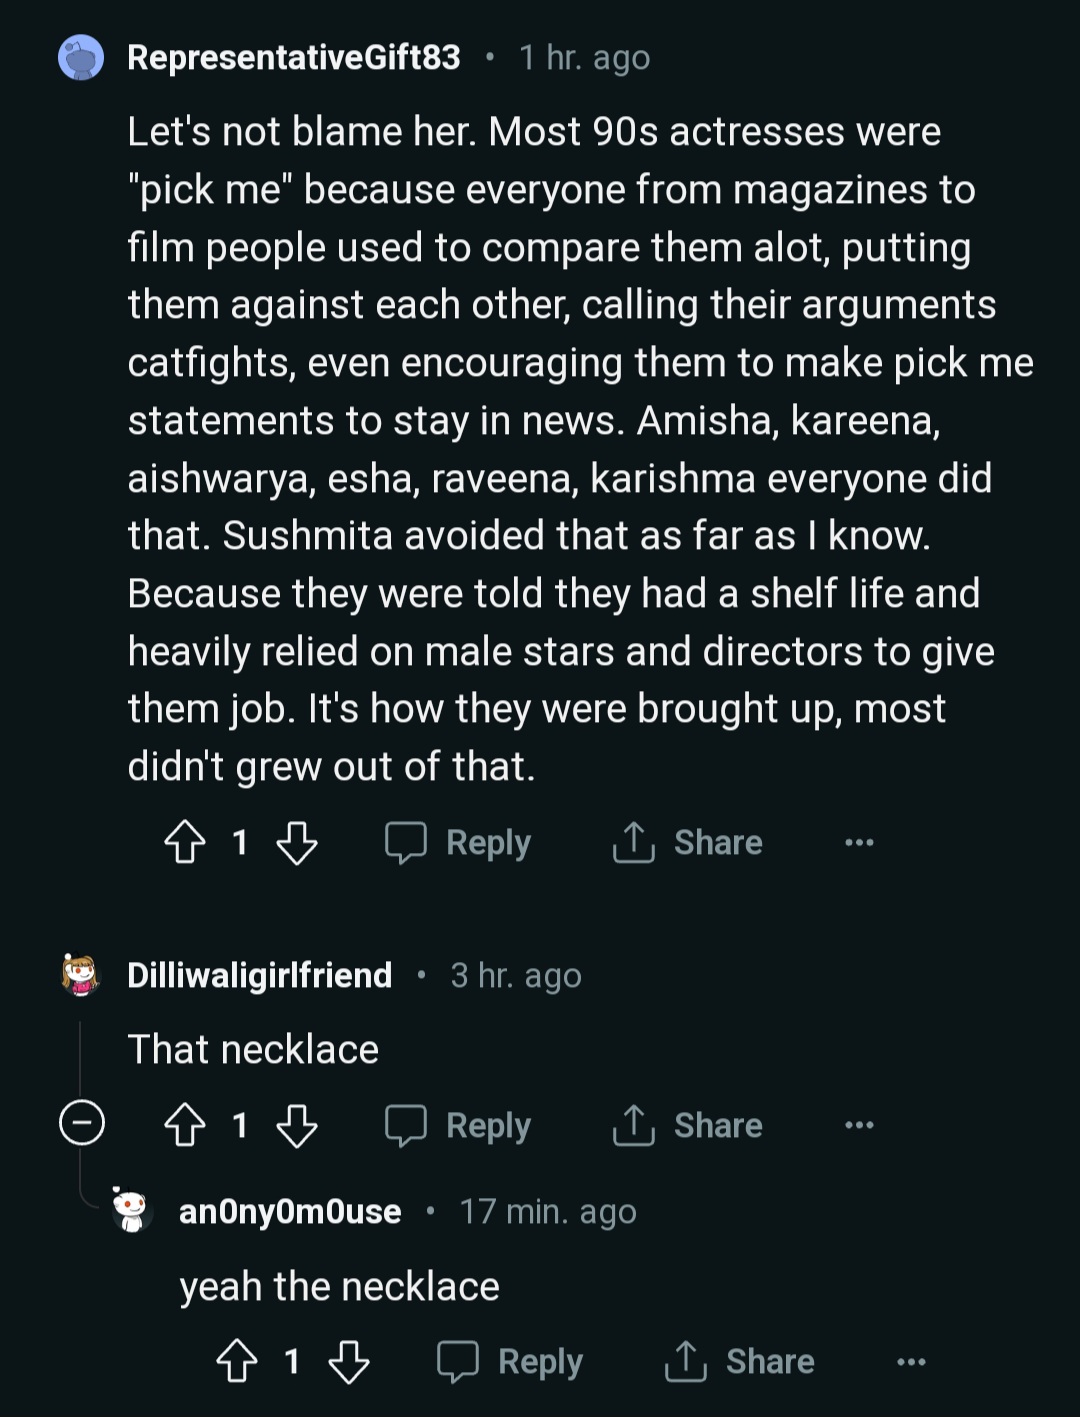Click an0ny0m0use's avatar image
This screenshot has width=1080, height=1417.
pyautogui.click(x=131, y=1210)
